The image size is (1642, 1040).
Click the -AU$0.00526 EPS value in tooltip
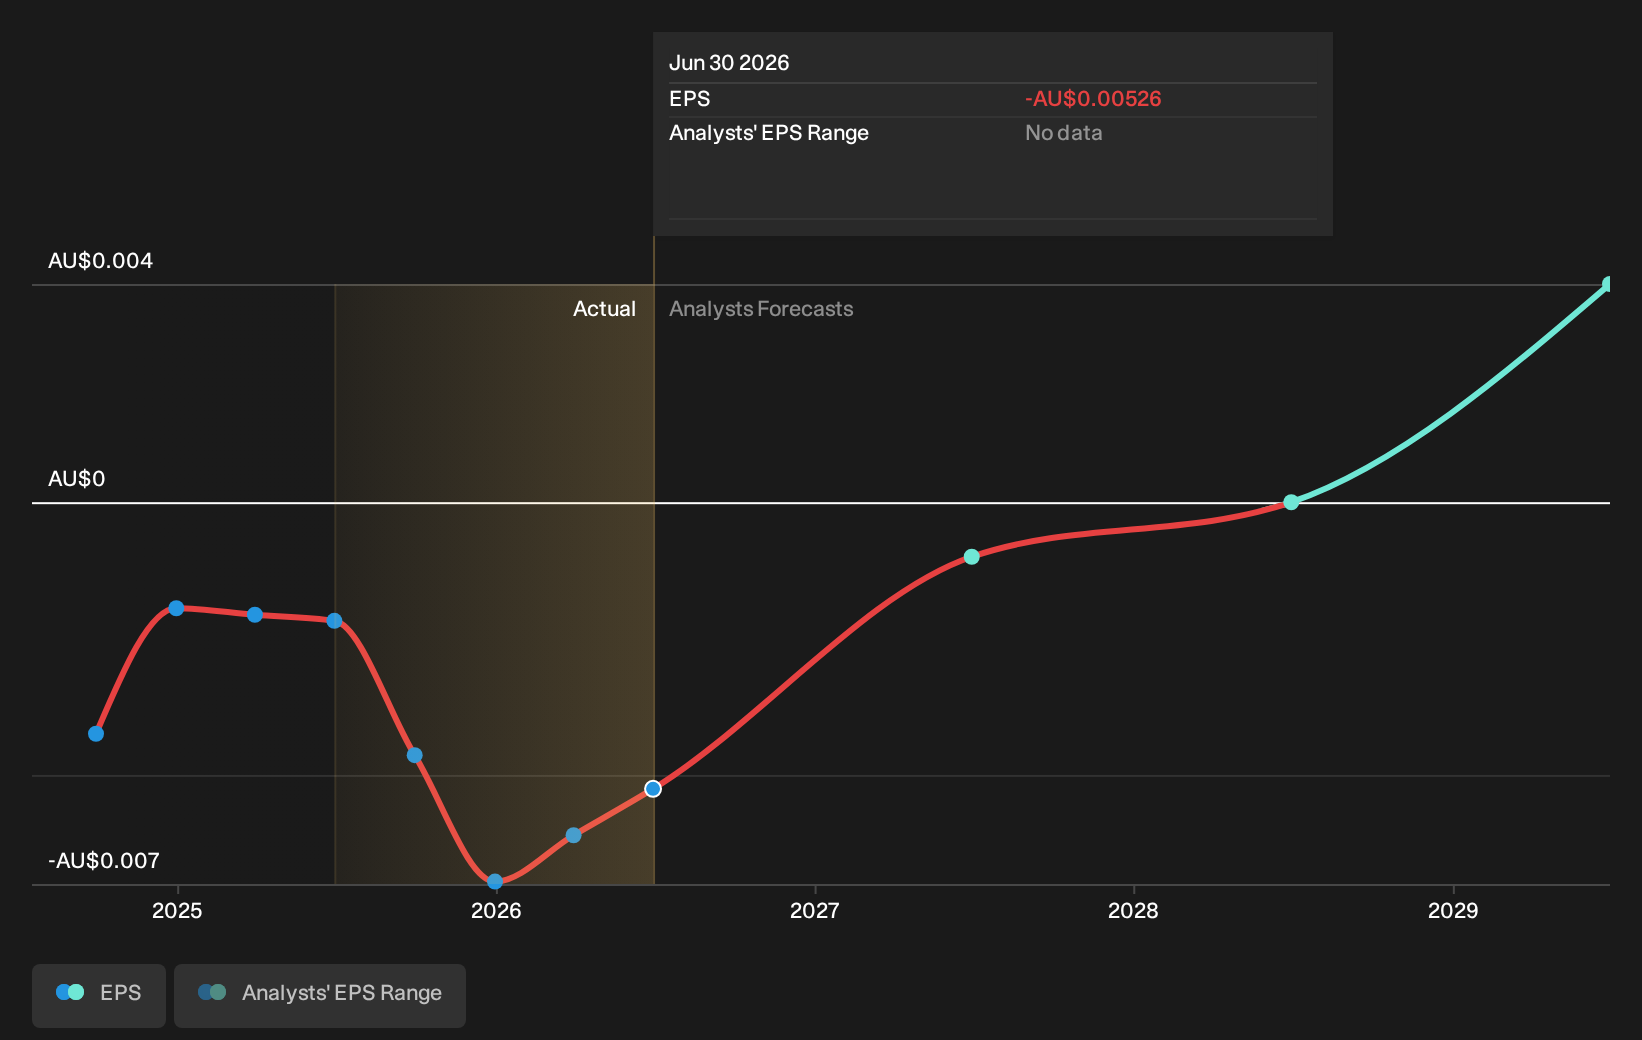click(1093, 99)
